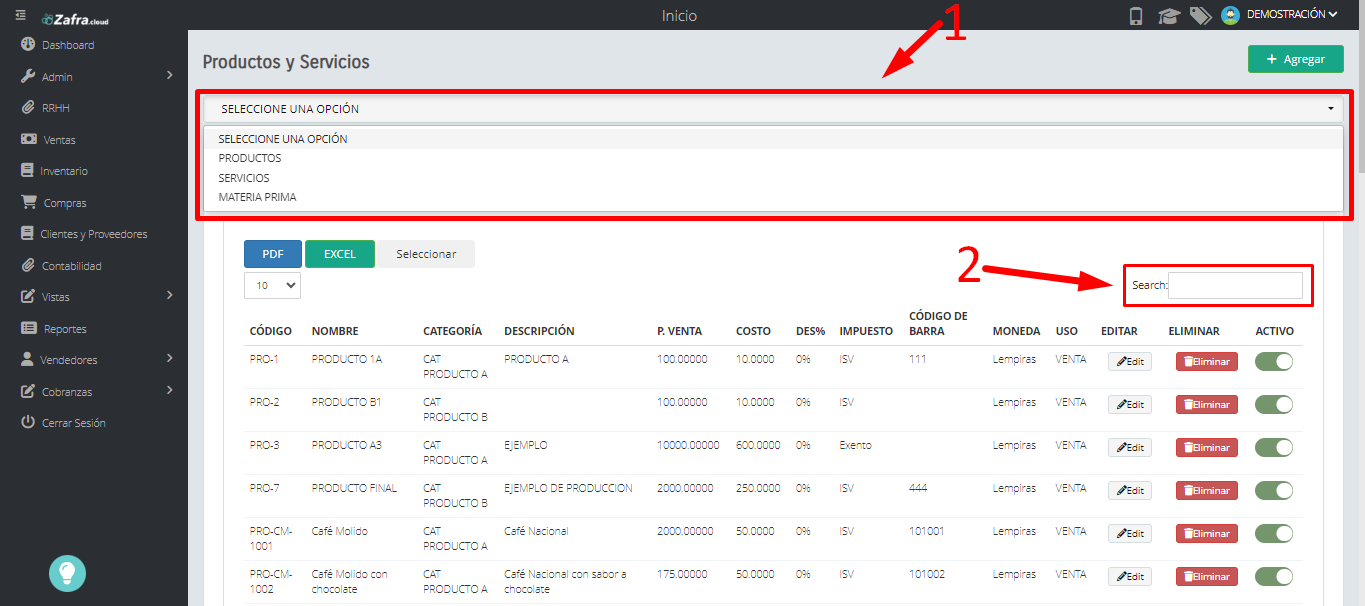Choose SELECCIONE UNA OPCIÓN list entry

coord(773,139)
